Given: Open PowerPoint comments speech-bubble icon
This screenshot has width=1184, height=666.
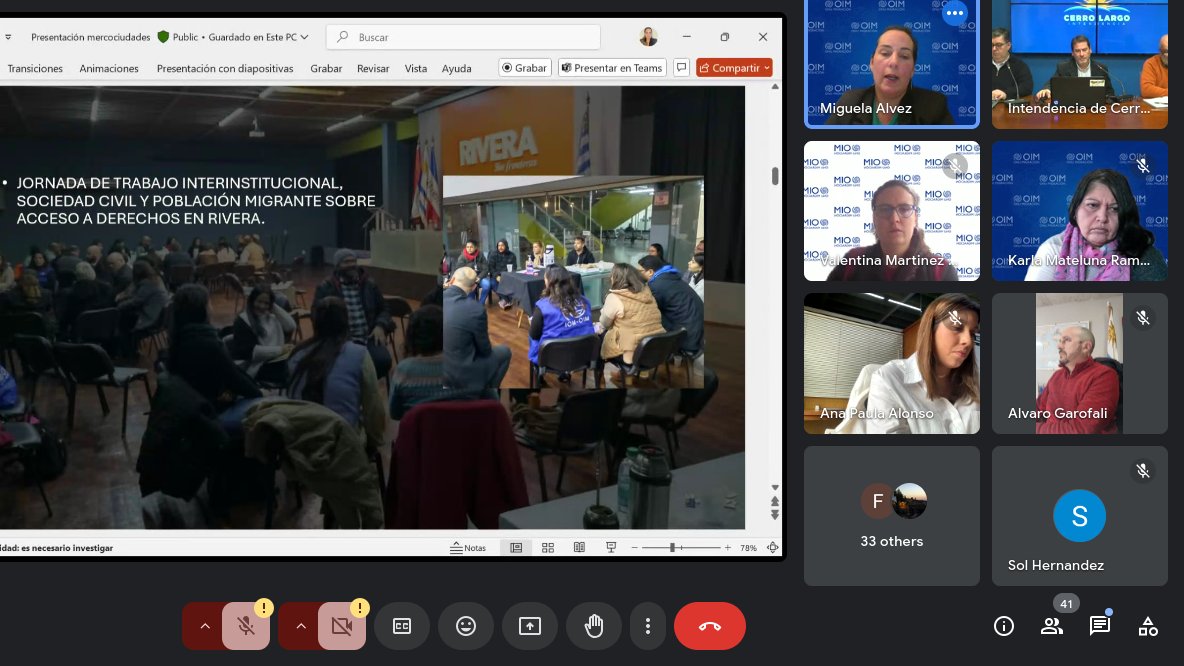Looking at the screenshot, I should click(x=681, y=68).
